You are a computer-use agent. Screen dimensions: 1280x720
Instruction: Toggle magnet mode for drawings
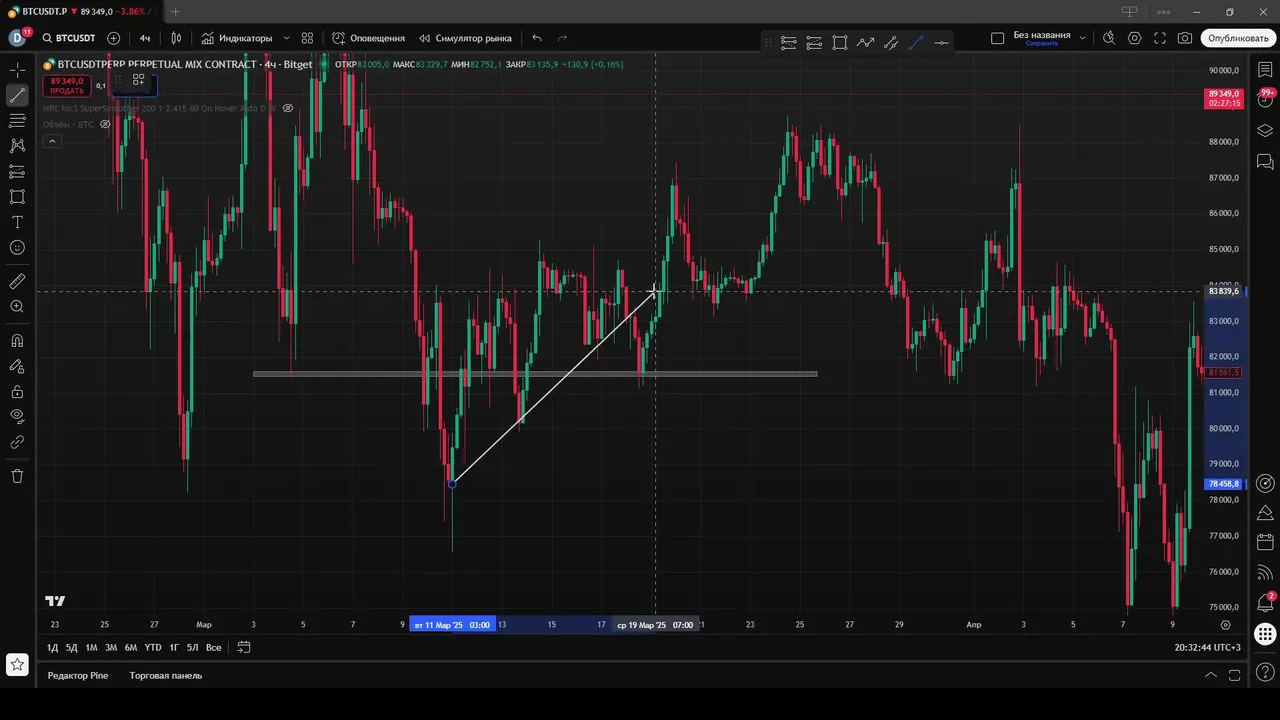(x=17, y=340)
